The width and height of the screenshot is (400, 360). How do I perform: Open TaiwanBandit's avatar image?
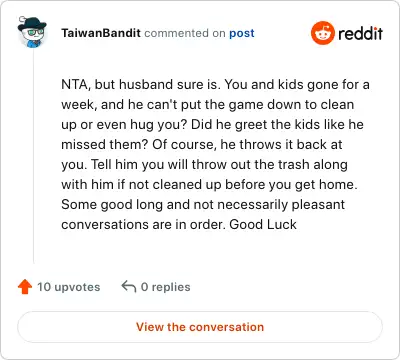tap(32, 32)
